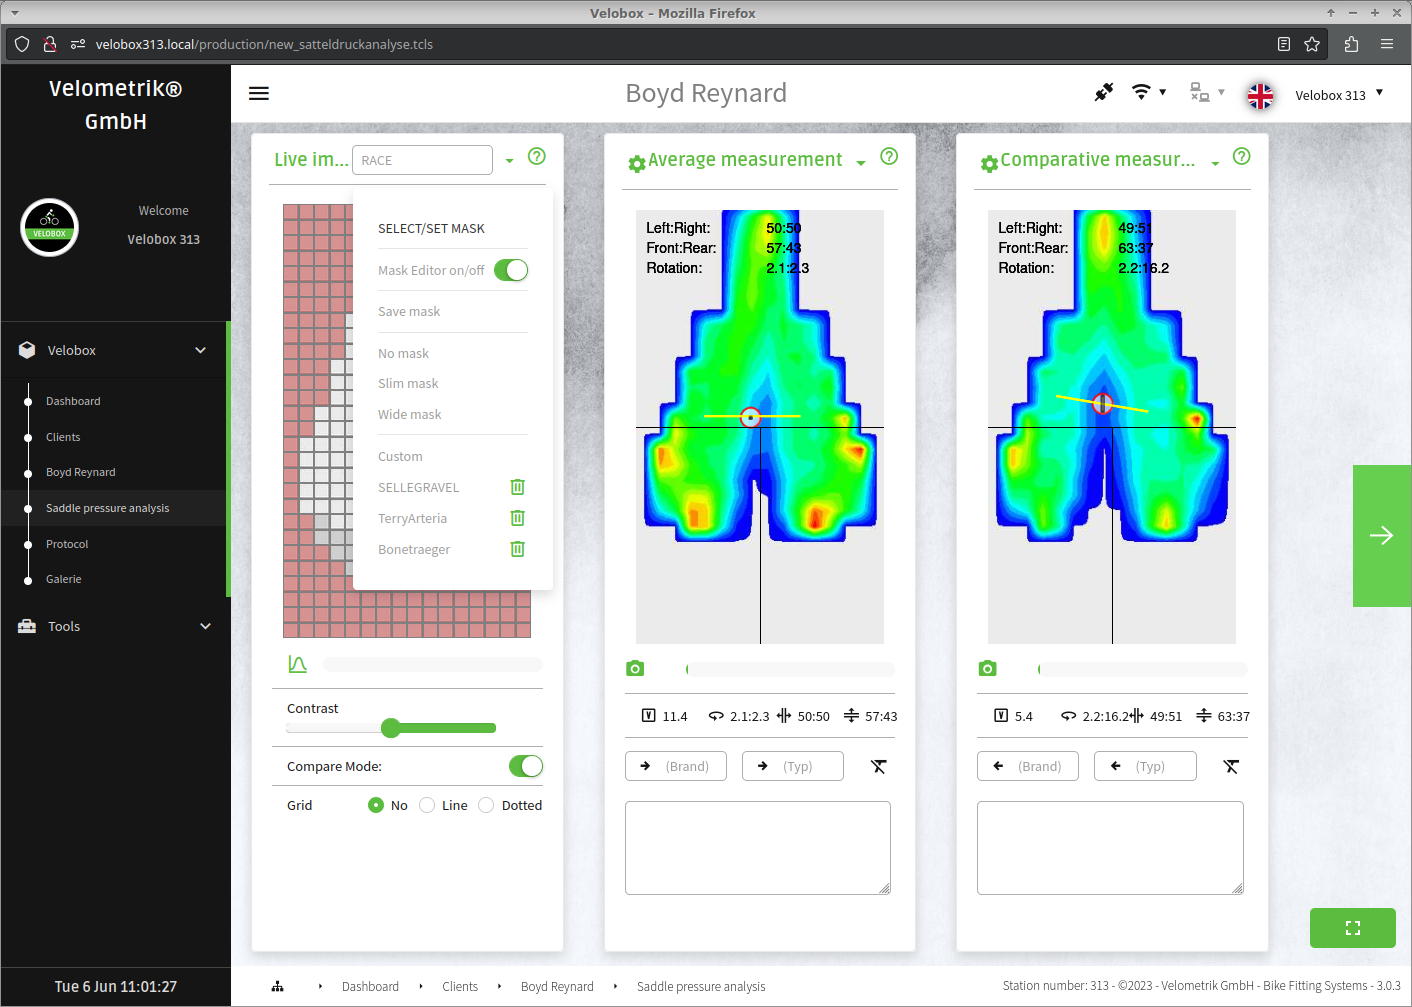Adjust the Contrast slider handle

pos(391,728)
